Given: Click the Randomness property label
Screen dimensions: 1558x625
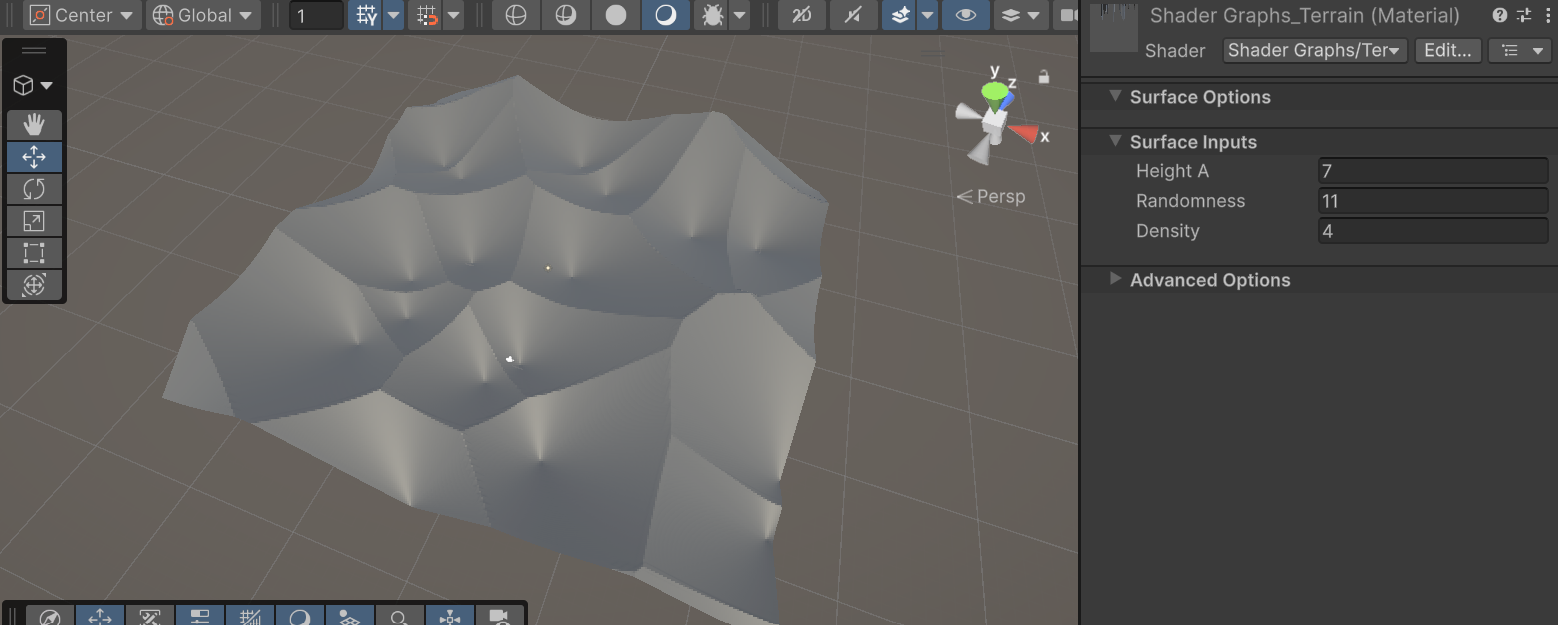Looking at the screenshot, I should [1190, 201].
